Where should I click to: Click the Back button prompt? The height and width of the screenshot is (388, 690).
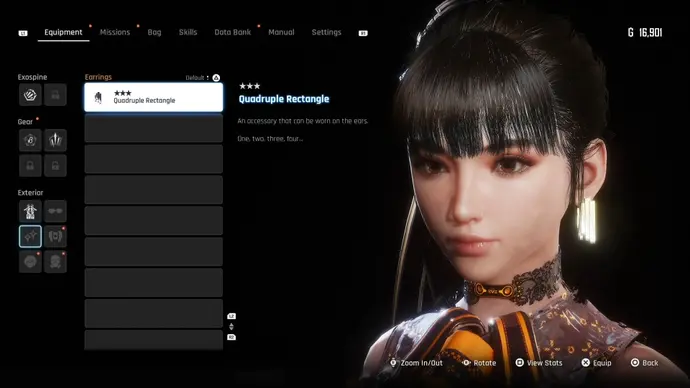[645, 363]
